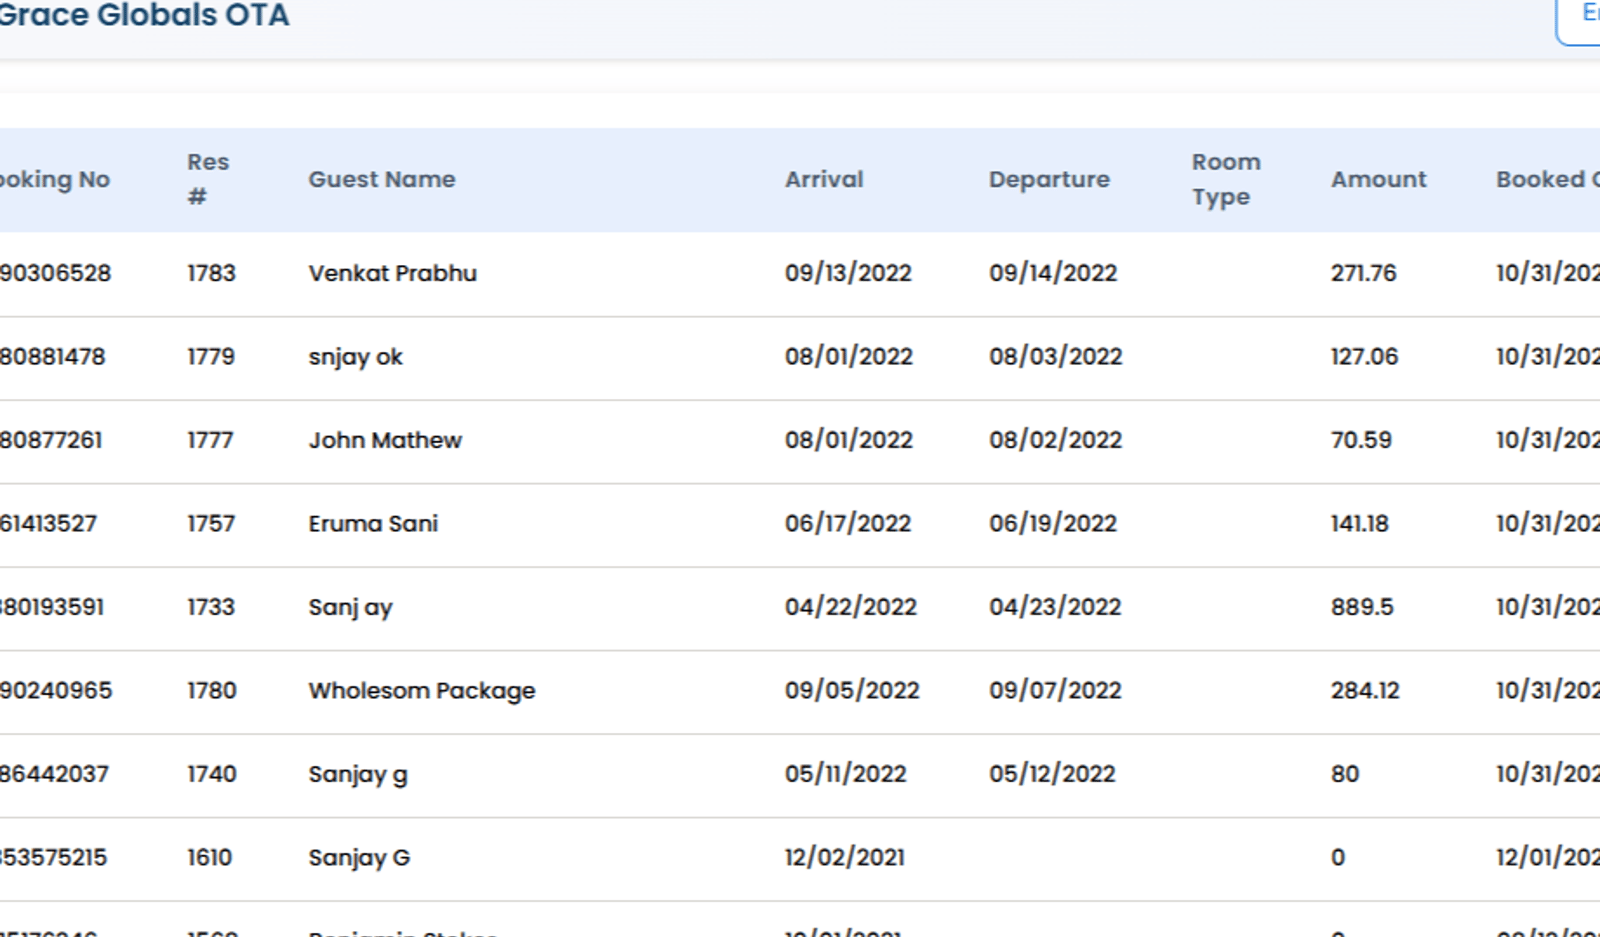Click amount 70.59
This screenshot has height=937, width=1600.
[x=1361, y=440]
